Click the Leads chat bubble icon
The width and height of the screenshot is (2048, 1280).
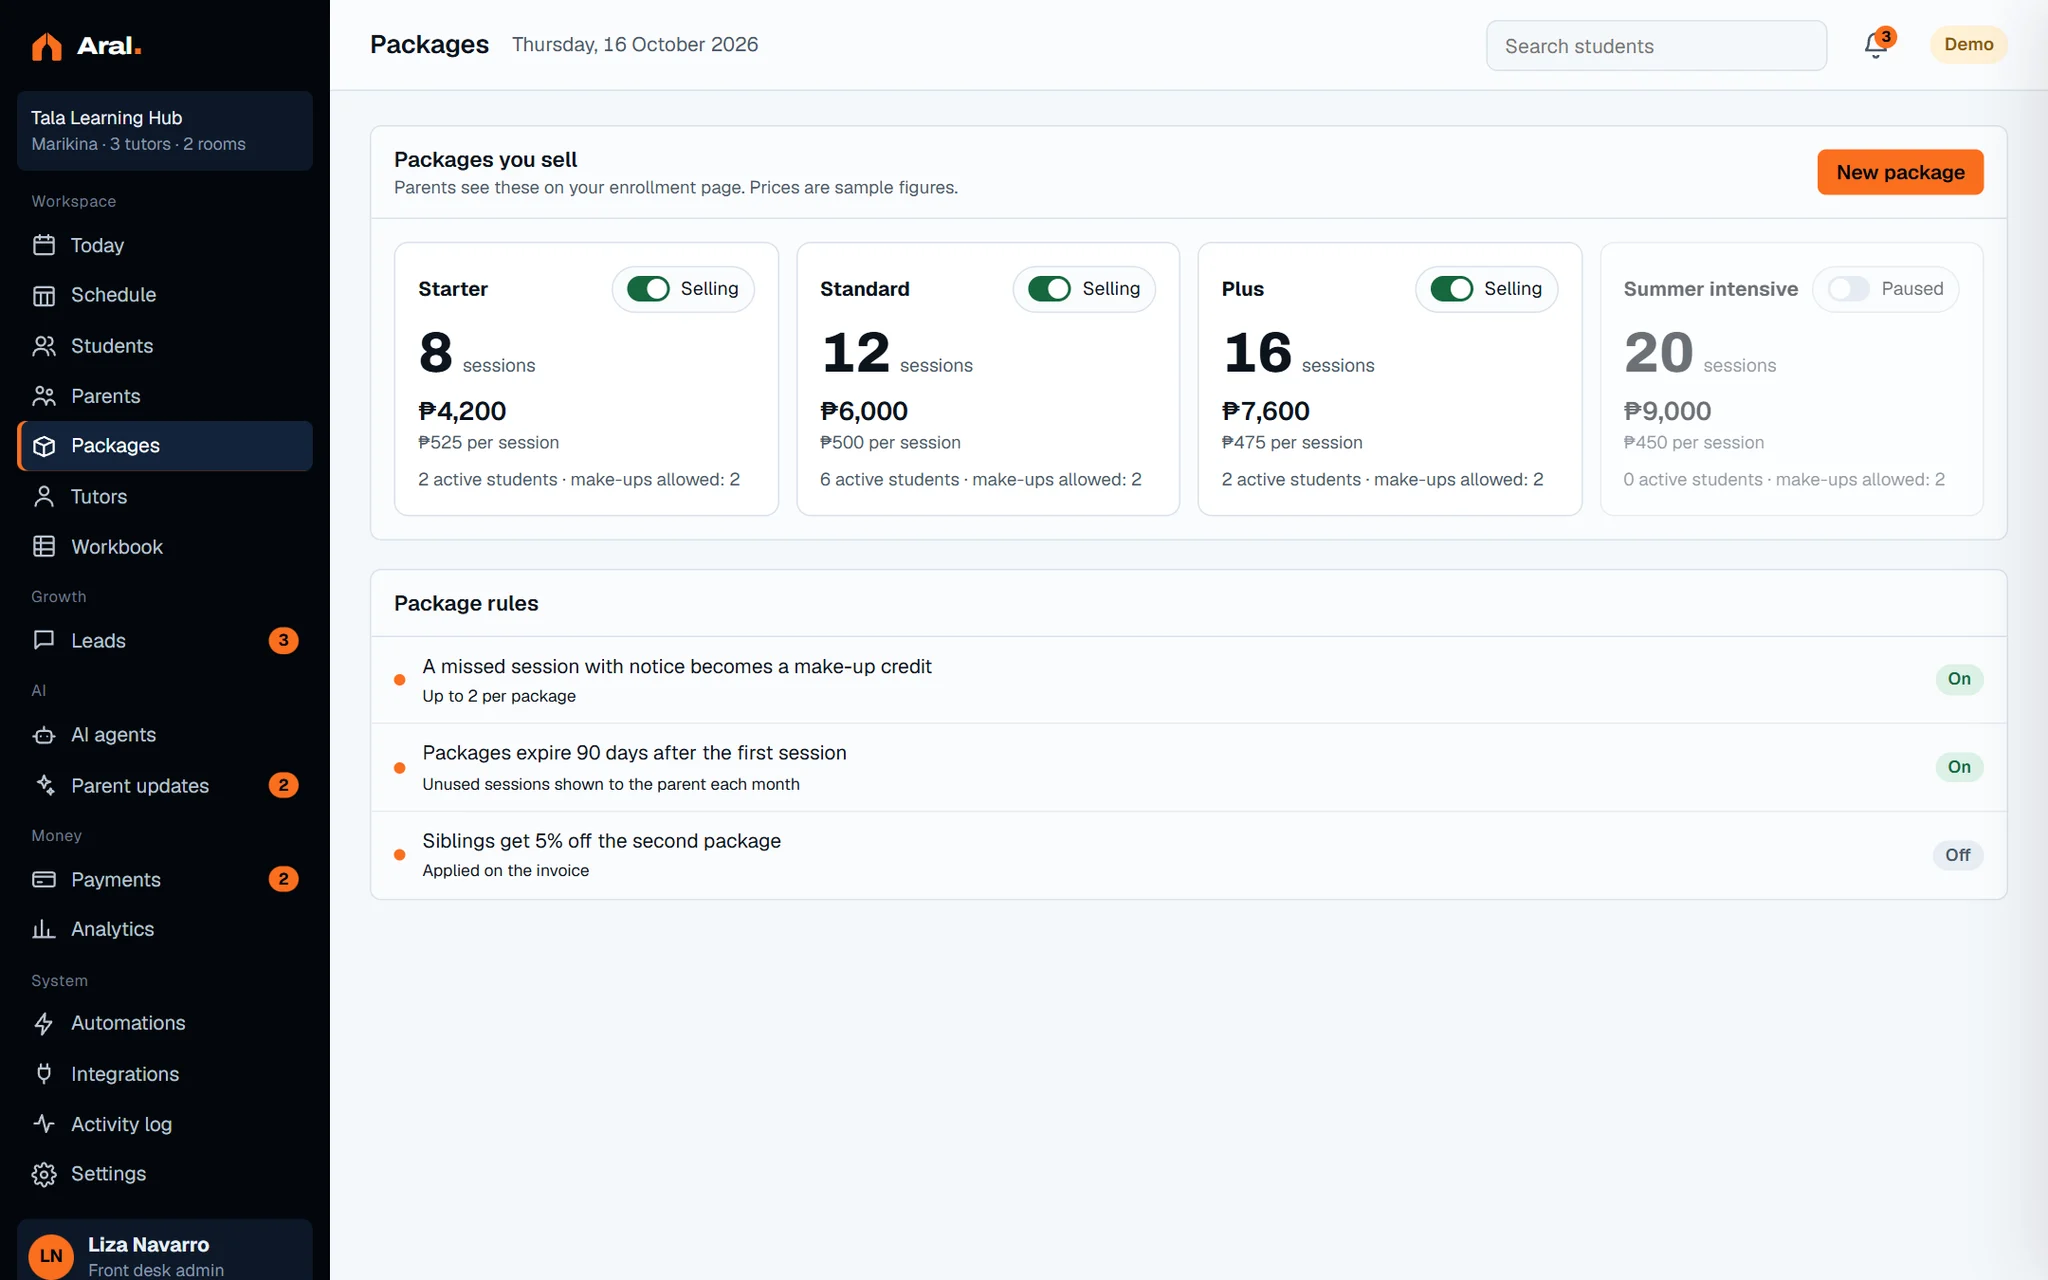(x=44, y=640)
